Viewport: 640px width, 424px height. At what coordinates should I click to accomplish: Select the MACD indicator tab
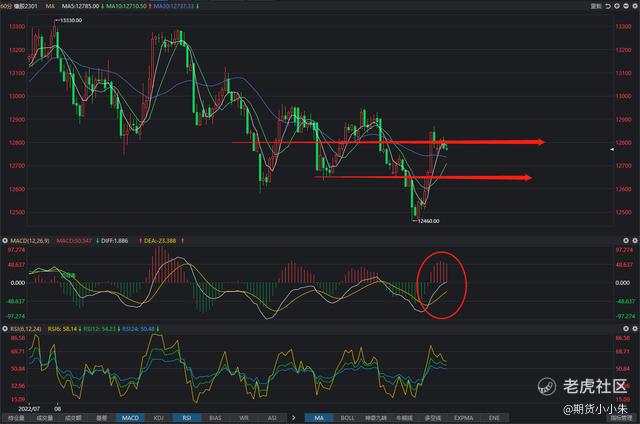130,418
